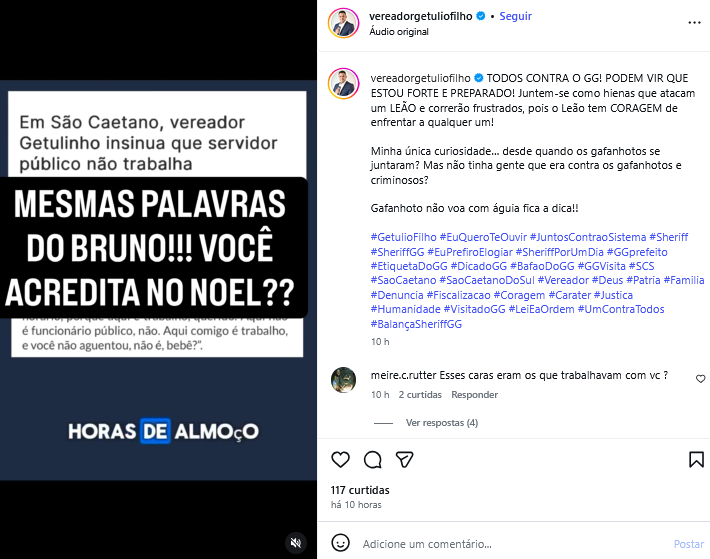Unmute the video using the speaker icon

(296, 543)
